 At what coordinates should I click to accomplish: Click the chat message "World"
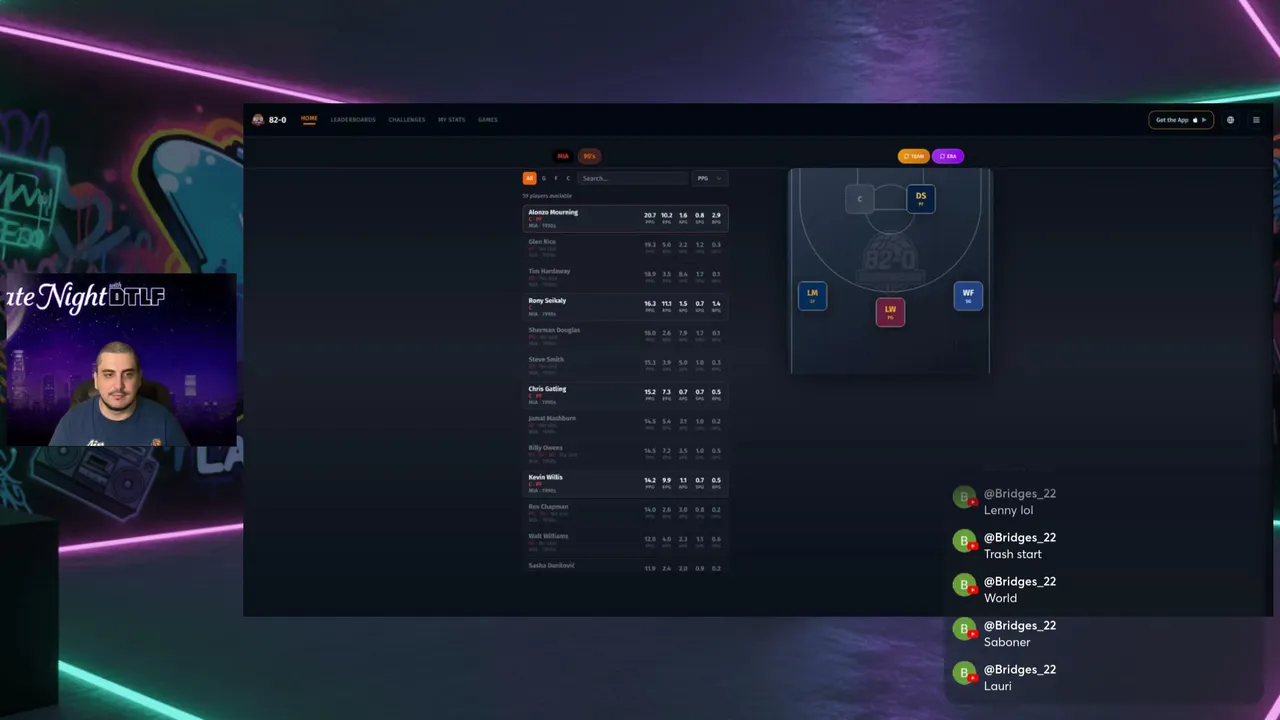pyautogui.click(x=1000, y=598)
